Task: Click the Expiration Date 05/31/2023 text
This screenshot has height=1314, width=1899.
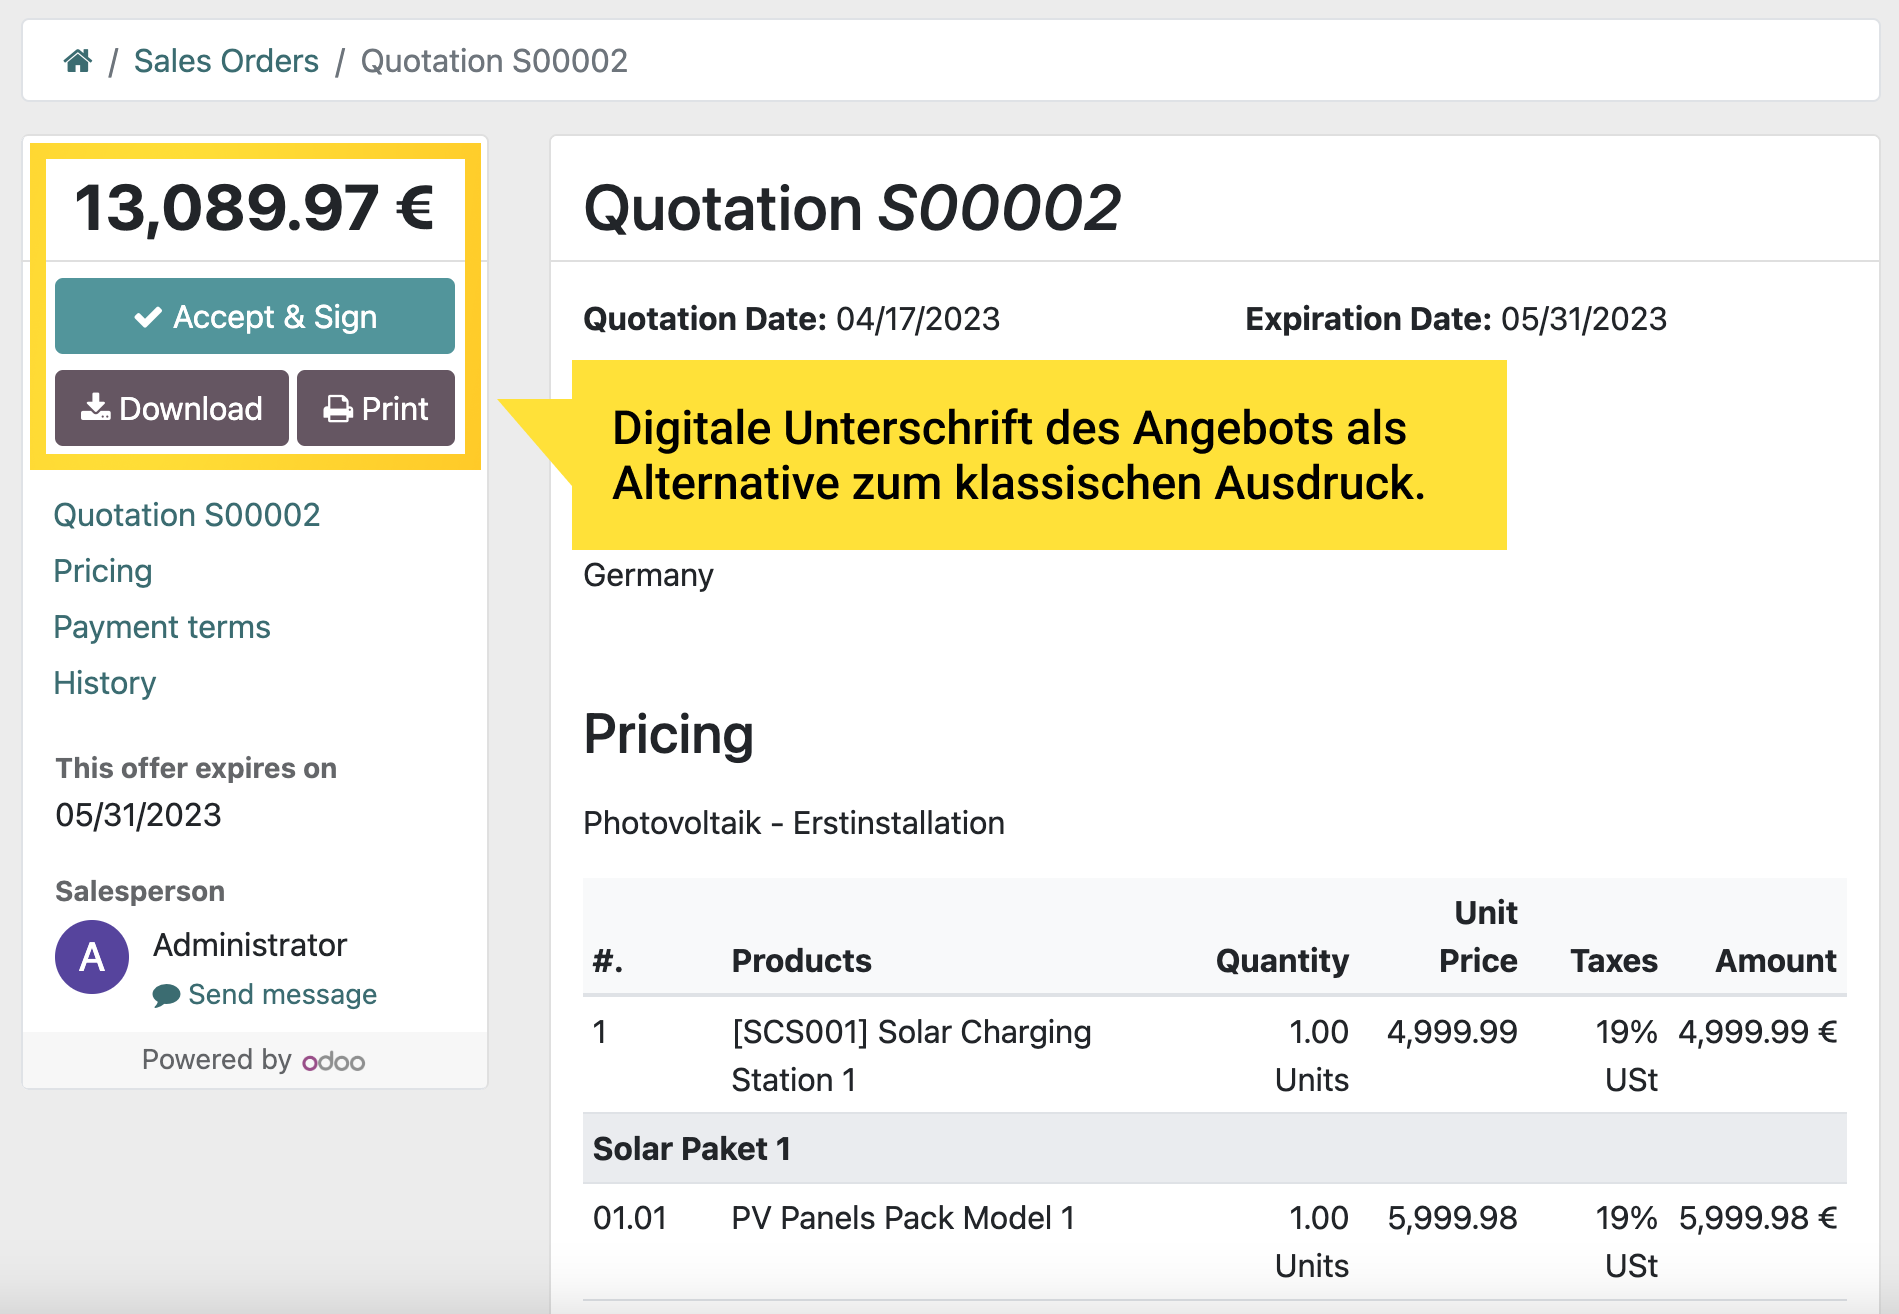Action: tap(1455, 319)
